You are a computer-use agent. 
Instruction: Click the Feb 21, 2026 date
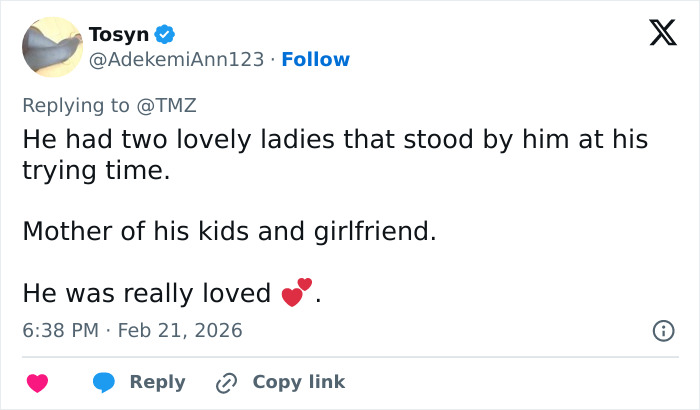pos(180,330)
